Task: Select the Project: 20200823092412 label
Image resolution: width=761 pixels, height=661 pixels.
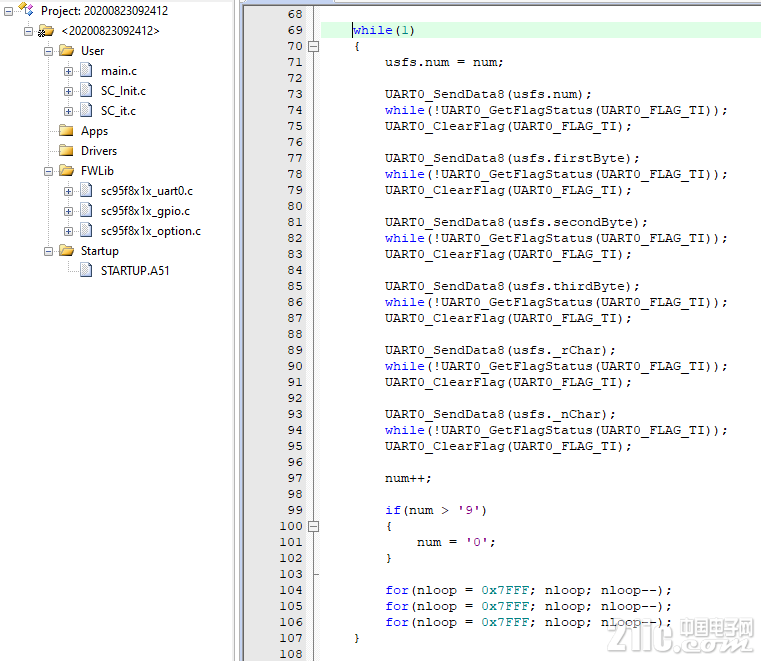Action: tap(104, 11)
